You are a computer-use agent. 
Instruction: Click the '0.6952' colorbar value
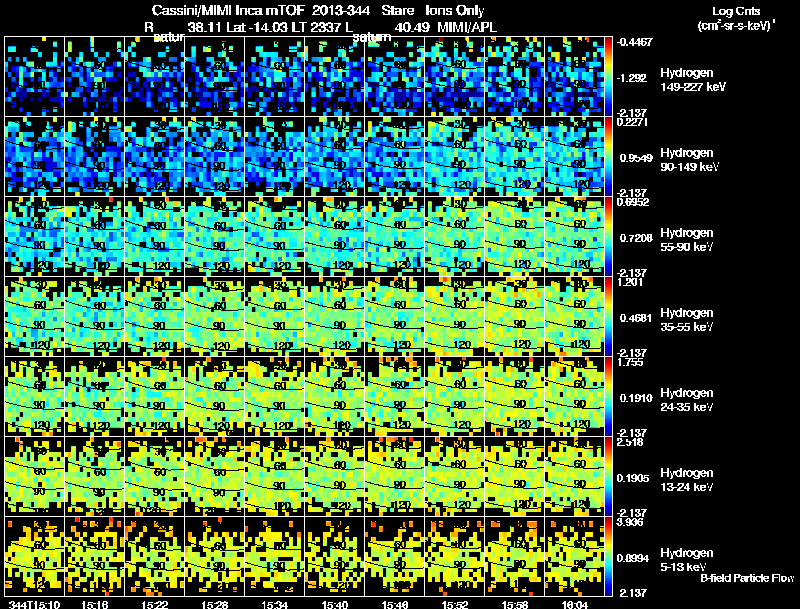pyautogui.click(x=633, y=202)
